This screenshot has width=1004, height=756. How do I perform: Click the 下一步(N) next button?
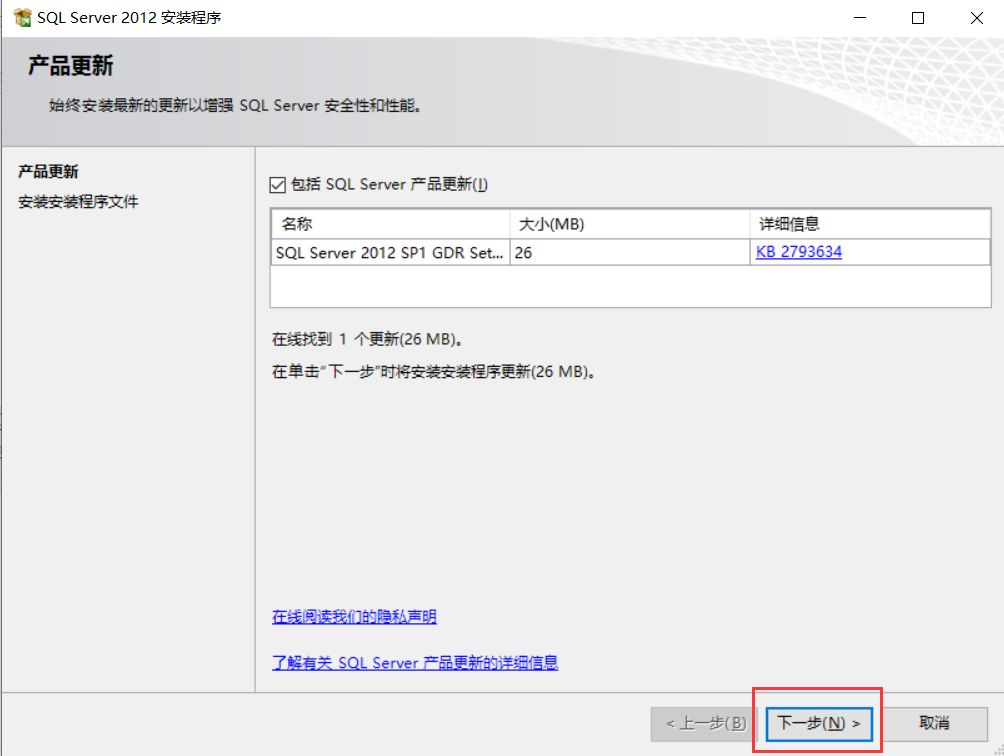[819, 723]
